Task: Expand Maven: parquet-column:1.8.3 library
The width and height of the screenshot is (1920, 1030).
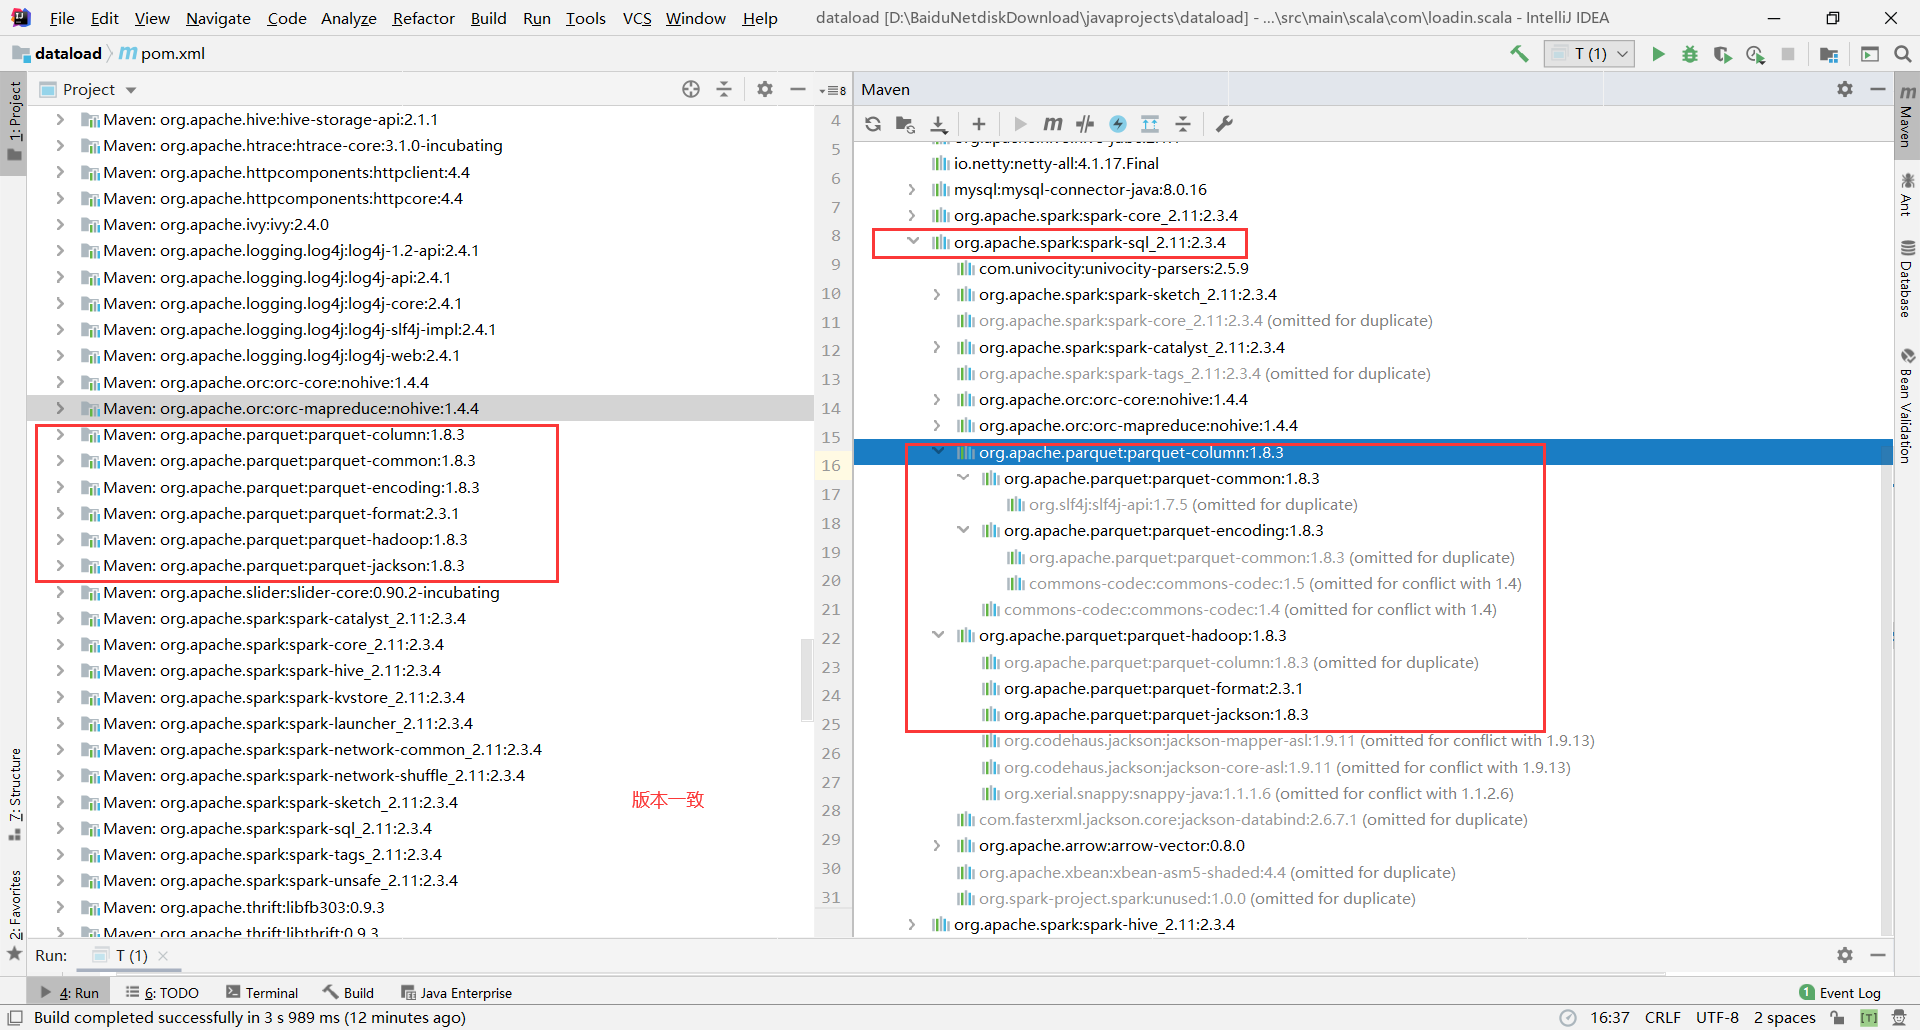Action: [60, 434]
